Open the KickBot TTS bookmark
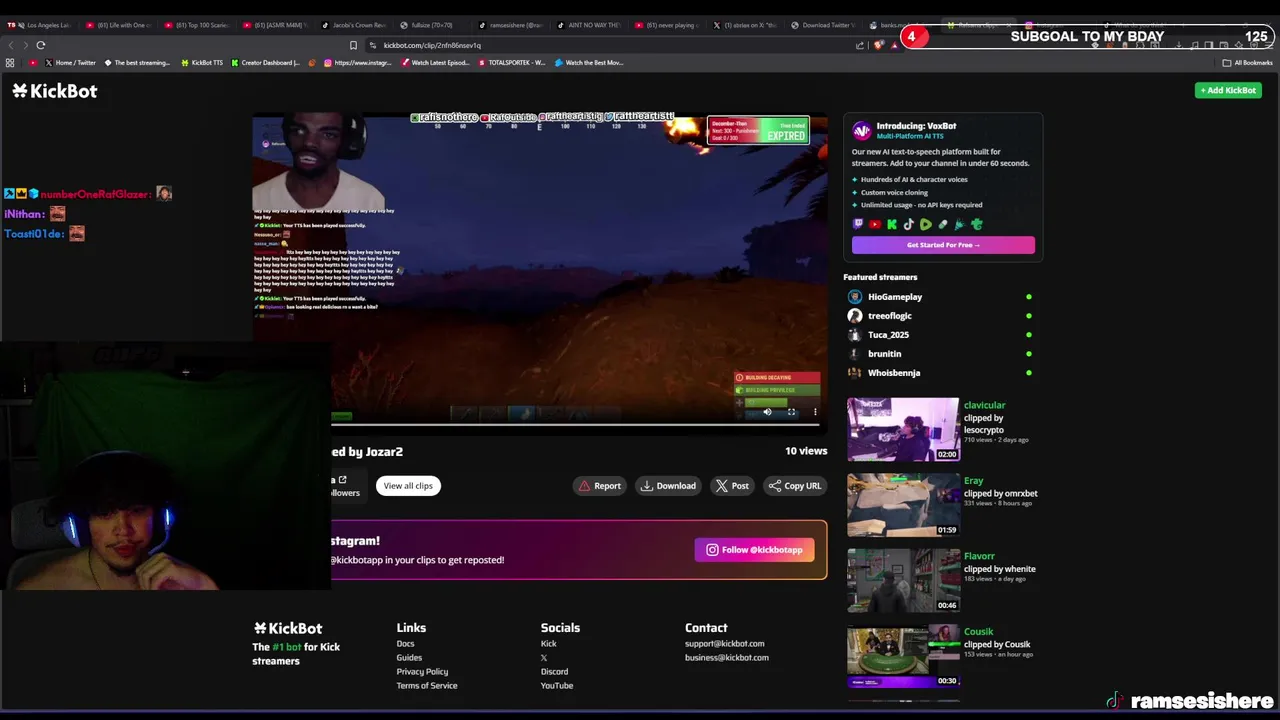Screen dimensions: 1280x720 tap(202, 63)
